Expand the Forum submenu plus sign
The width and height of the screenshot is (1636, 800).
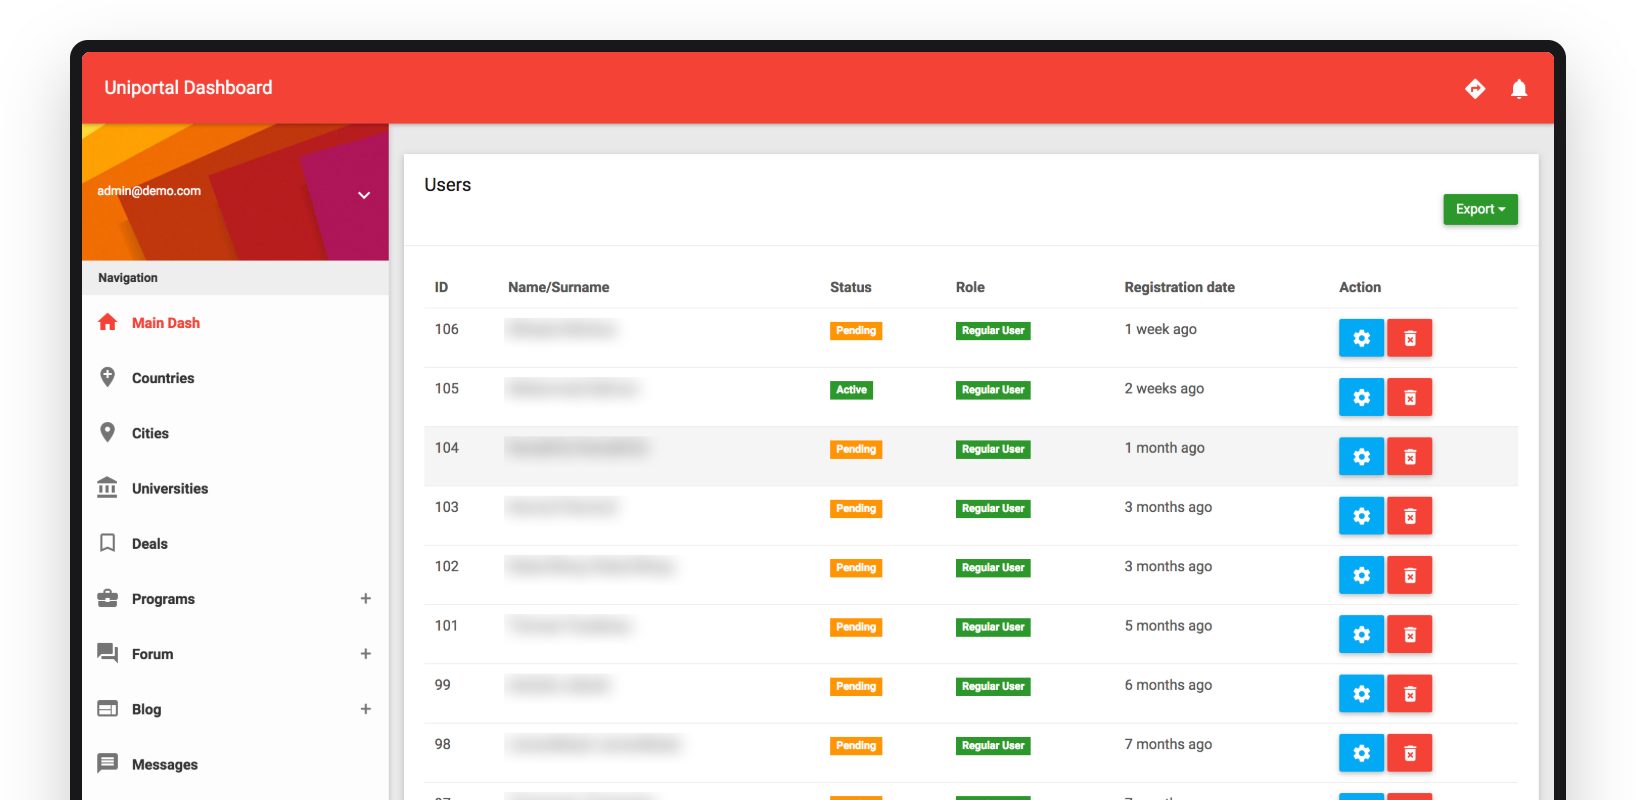(x=366, y=653)
